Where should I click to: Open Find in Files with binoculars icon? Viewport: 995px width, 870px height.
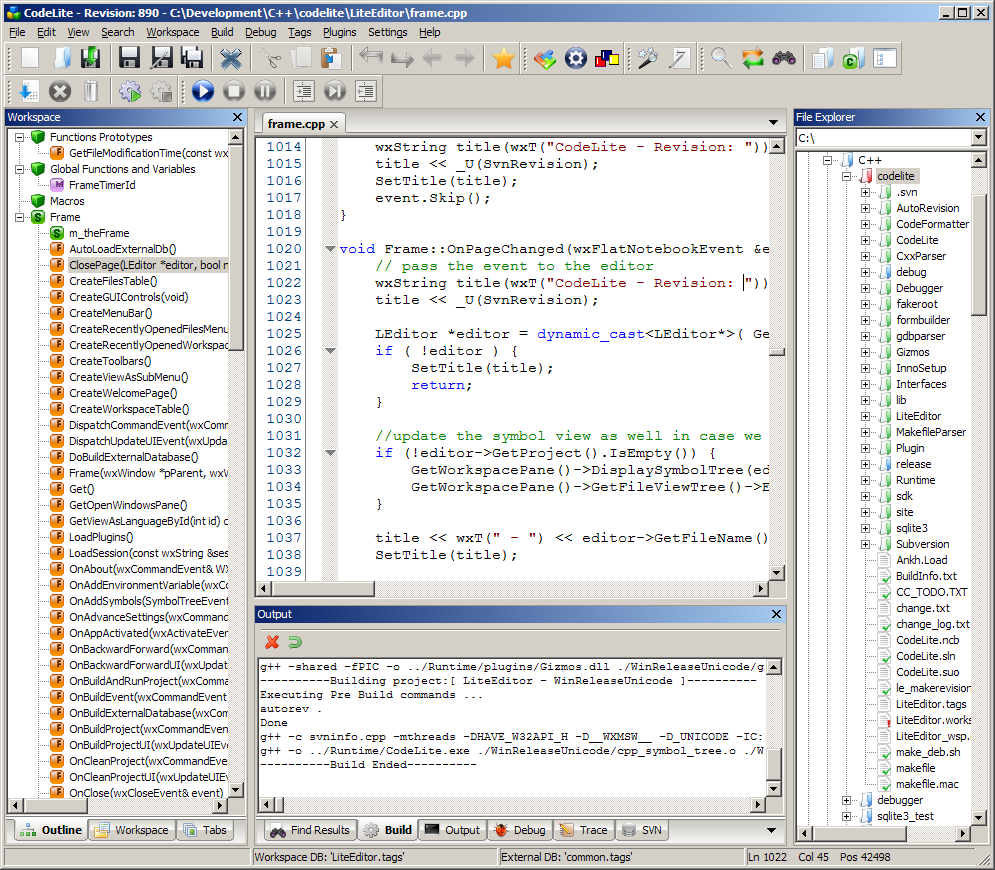pyautogui.click(x=784, y=59)
